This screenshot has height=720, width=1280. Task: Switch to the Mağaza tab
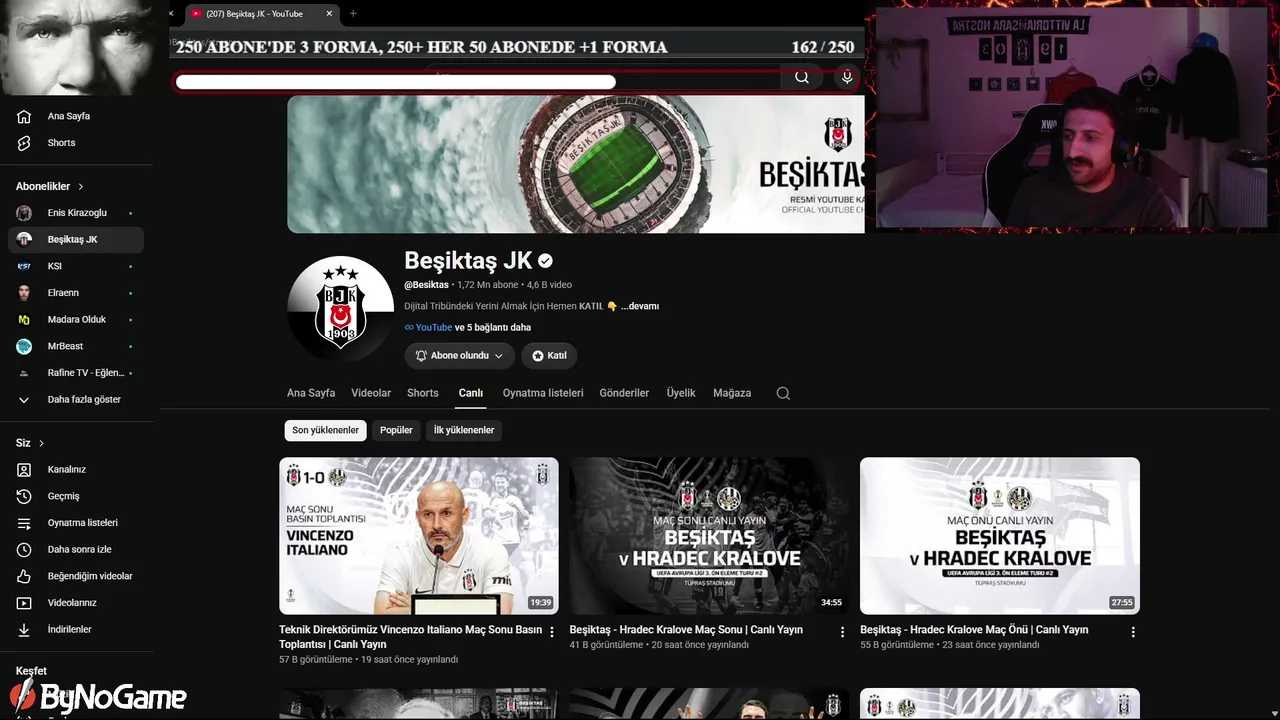(732, 393)
